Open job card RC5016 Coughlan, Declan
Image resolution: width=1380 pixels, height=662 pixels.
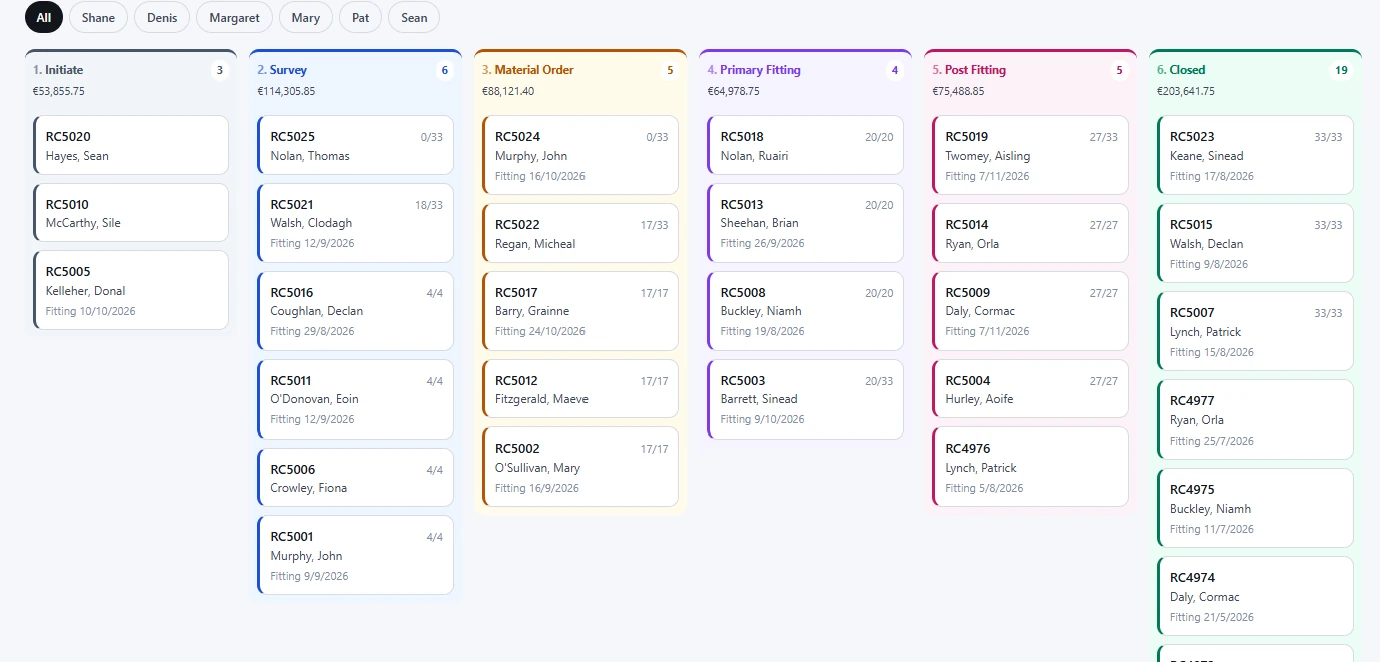tap(356, 311)
